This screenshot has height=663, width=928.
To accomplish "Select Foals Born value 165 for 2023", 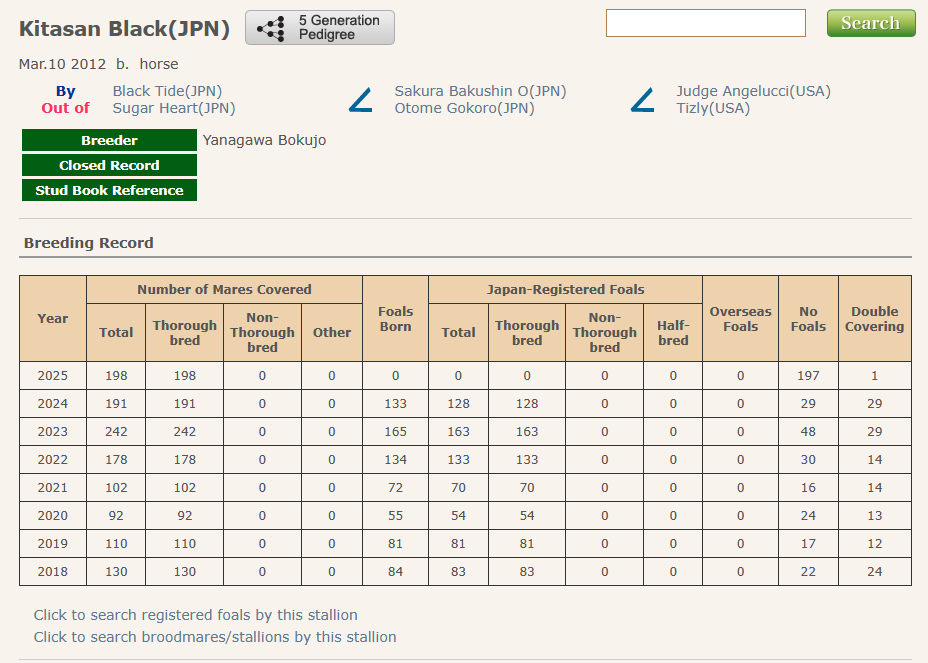I will [395, 432].
